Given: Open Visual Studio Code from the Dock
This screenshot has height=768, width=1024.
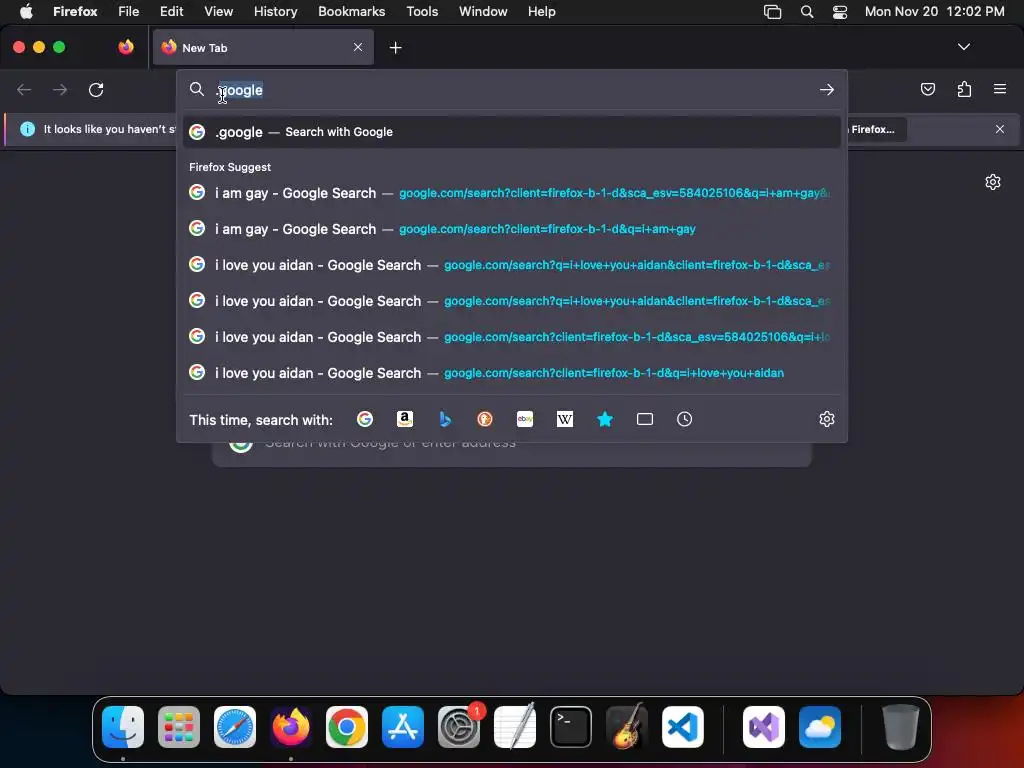Looking at the screenshot, I should point(683,727).
